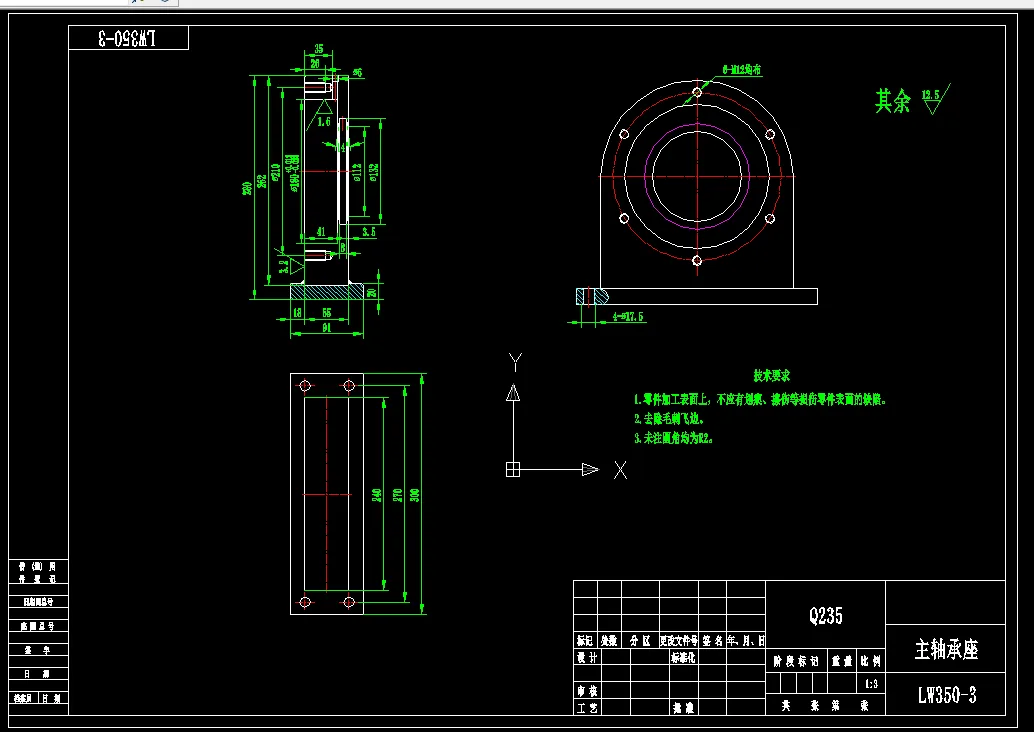Click the Y axis arrowhead of UCS icon
This screenshot has width=1034, height=732.
(x=513, y=393)
